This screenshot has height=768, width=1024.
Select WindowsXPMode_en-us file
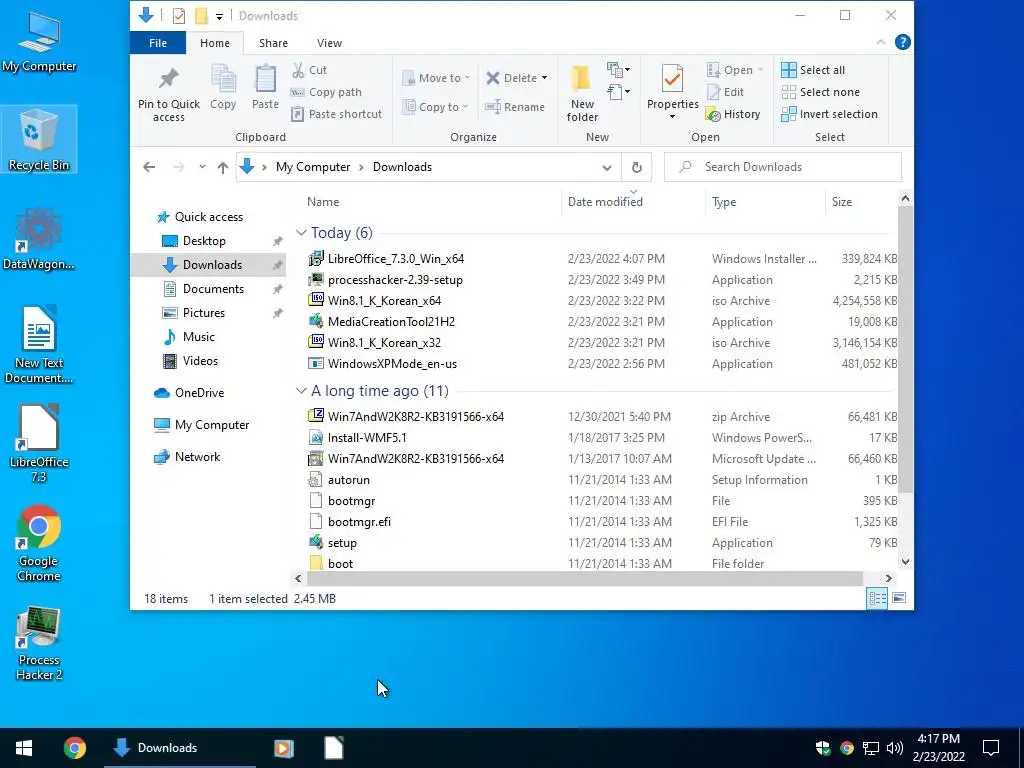[392, 364]
